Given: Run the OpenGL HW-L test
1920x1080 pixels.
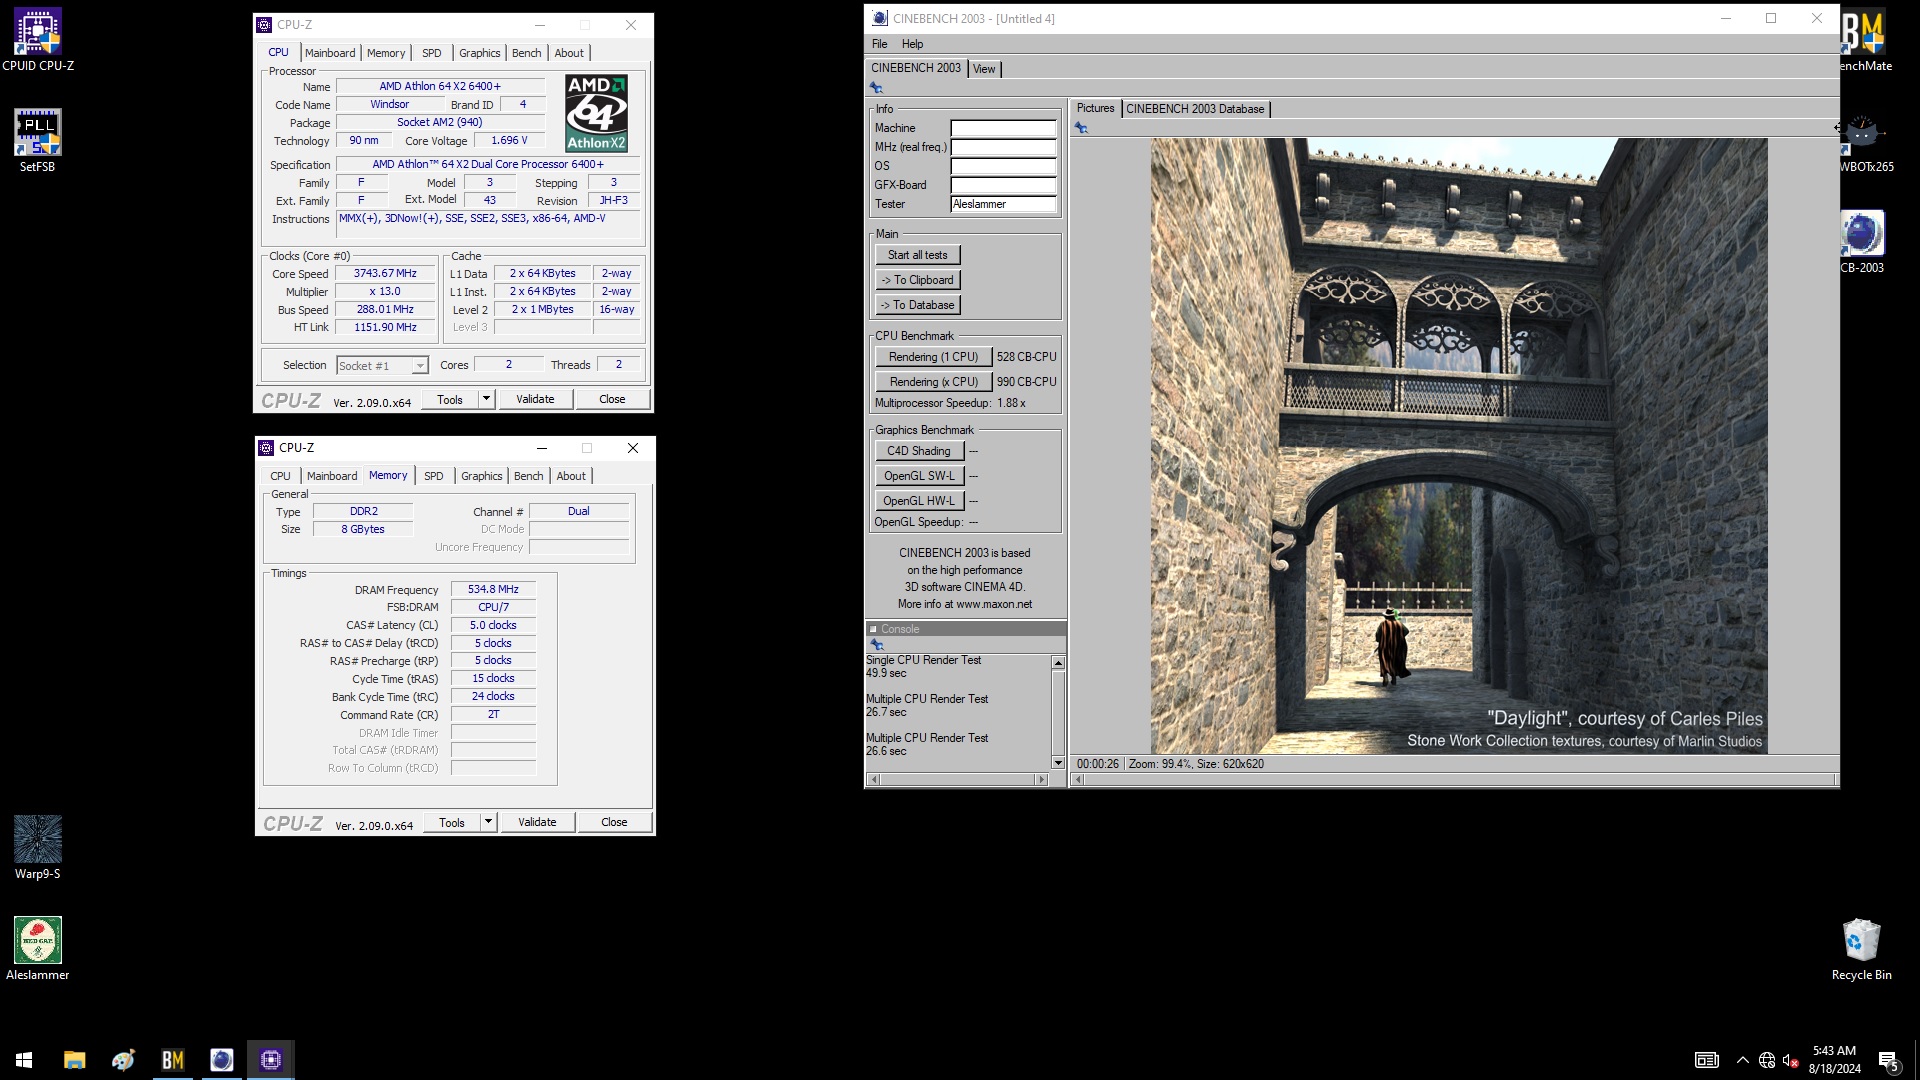Looking at the screenshot, I should click(919, 501).
